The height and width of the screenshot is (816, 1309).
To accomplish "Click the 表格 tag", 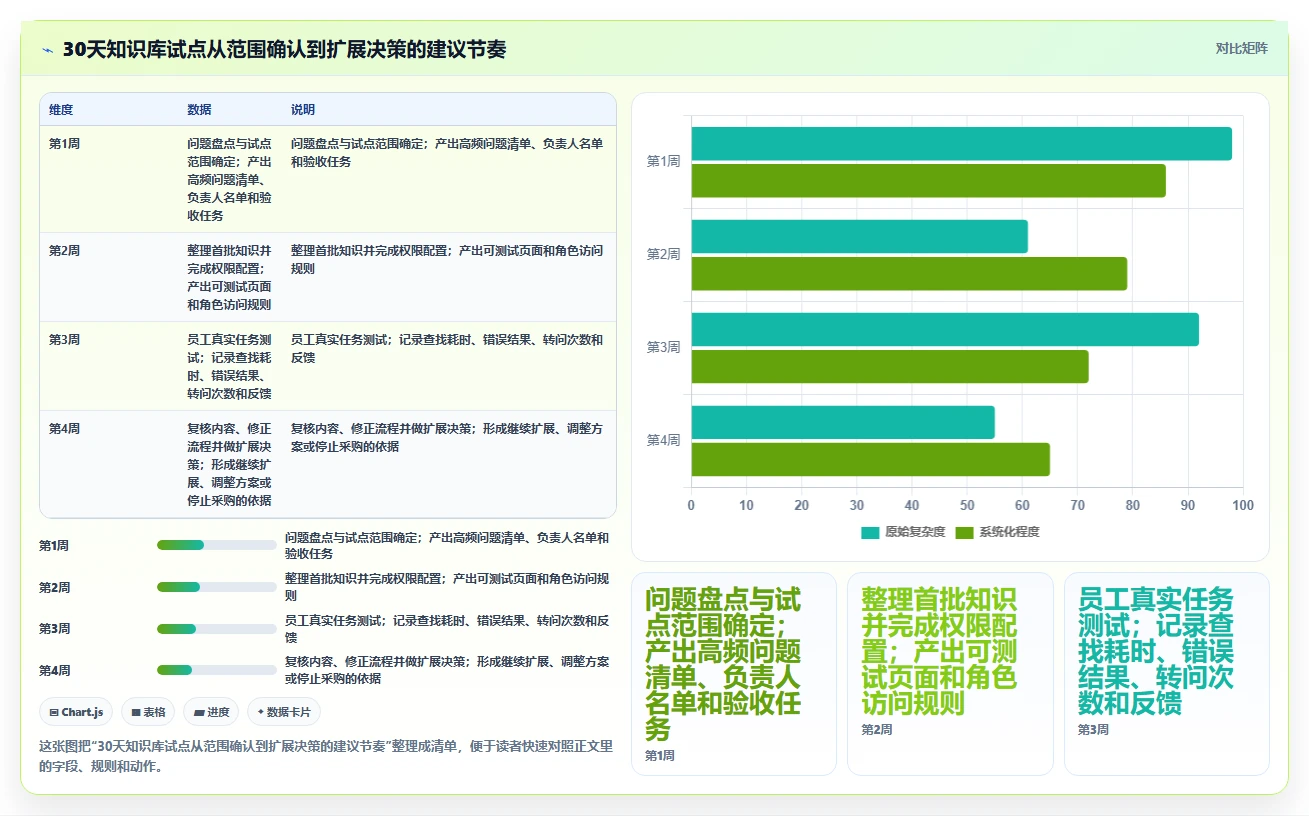I will tap(149, 712).
